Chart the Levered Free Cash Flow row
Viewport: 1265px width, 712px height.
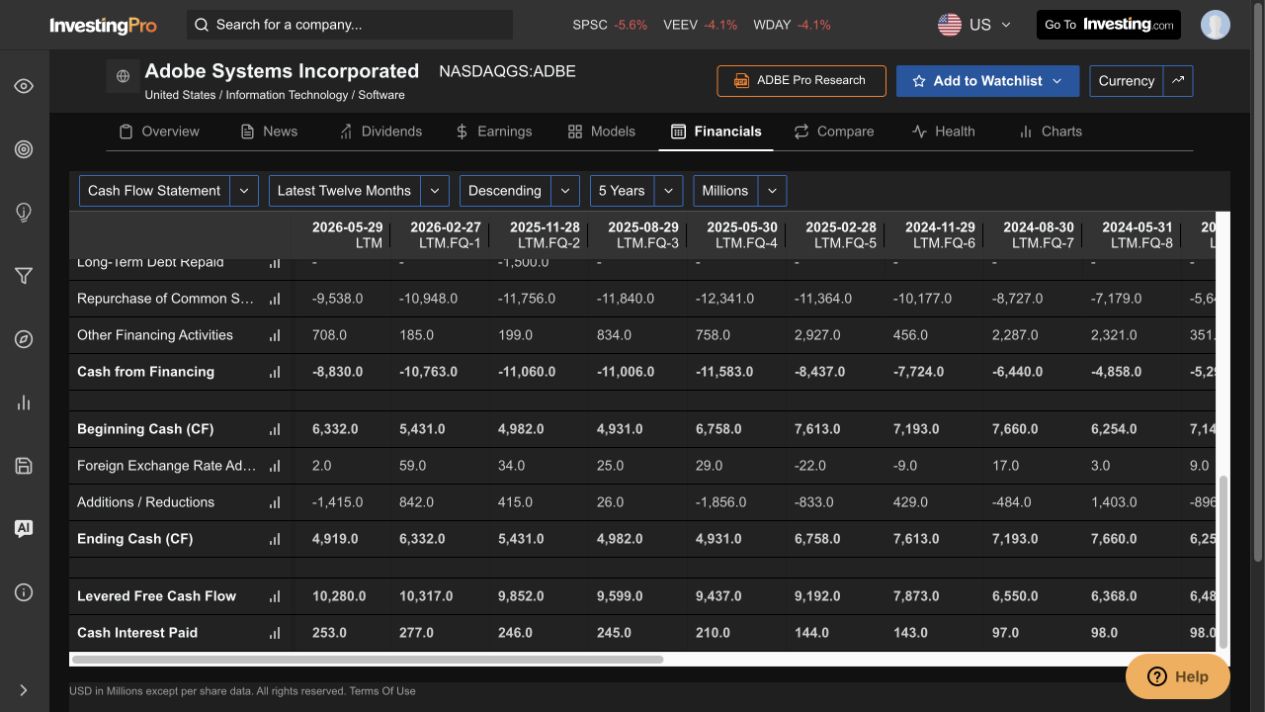274,597
